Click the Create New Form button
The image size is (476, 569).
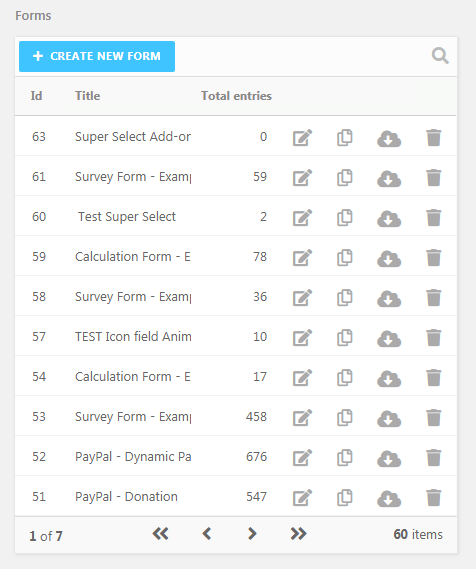pyautogui.click(x=97, y=56)
